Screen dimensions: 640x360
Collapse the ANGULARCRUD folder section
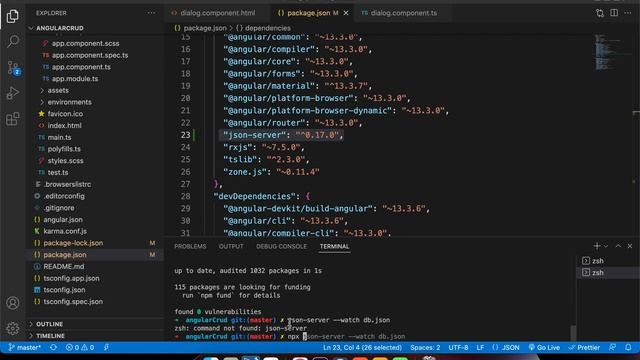pyautogui.click(x=60, y=28)
